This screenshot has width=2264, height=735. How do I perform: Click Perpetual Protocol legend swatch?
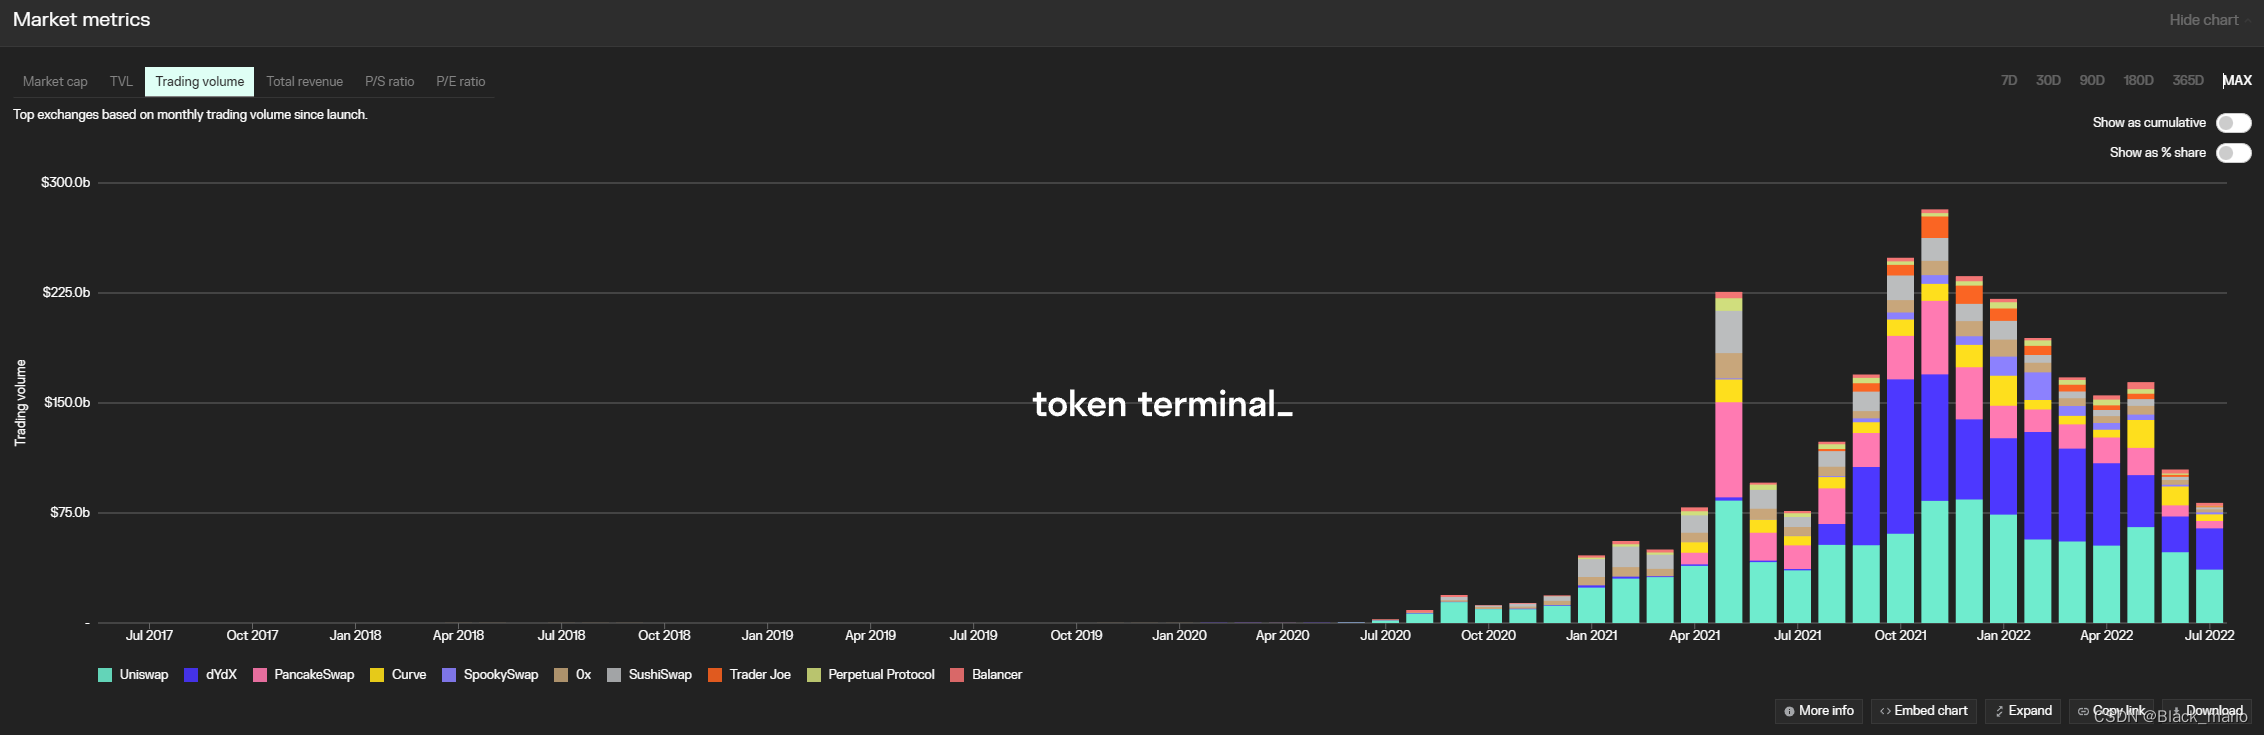(814, 675)
